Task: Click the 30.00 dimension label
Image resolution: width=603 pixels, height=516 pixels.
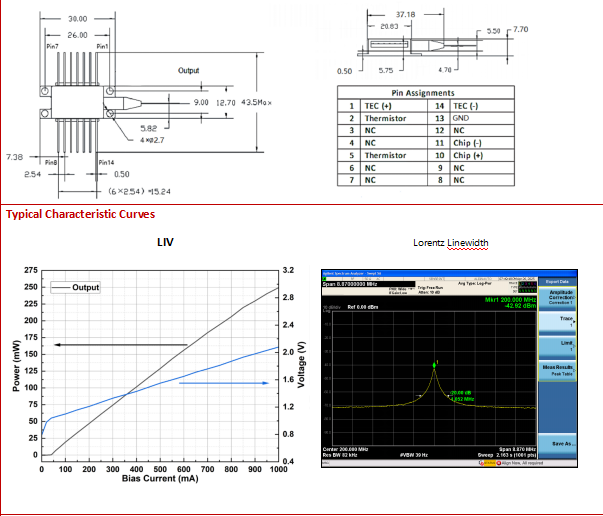Action: point(78,19)
